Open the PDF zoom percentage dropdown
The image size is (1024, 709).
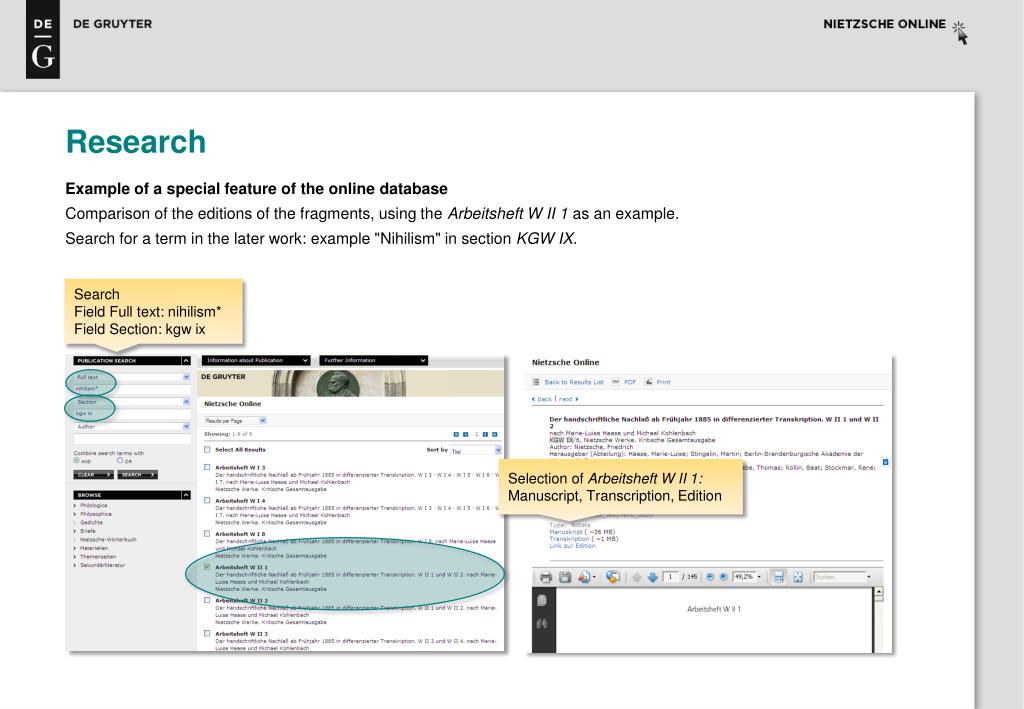coord(758,577)
